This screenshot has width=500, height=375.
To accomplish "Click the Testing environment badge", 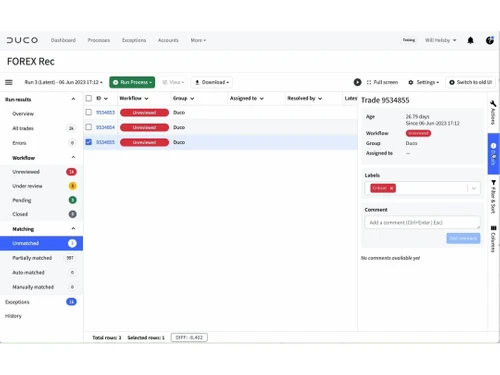I will coord(409,40).
